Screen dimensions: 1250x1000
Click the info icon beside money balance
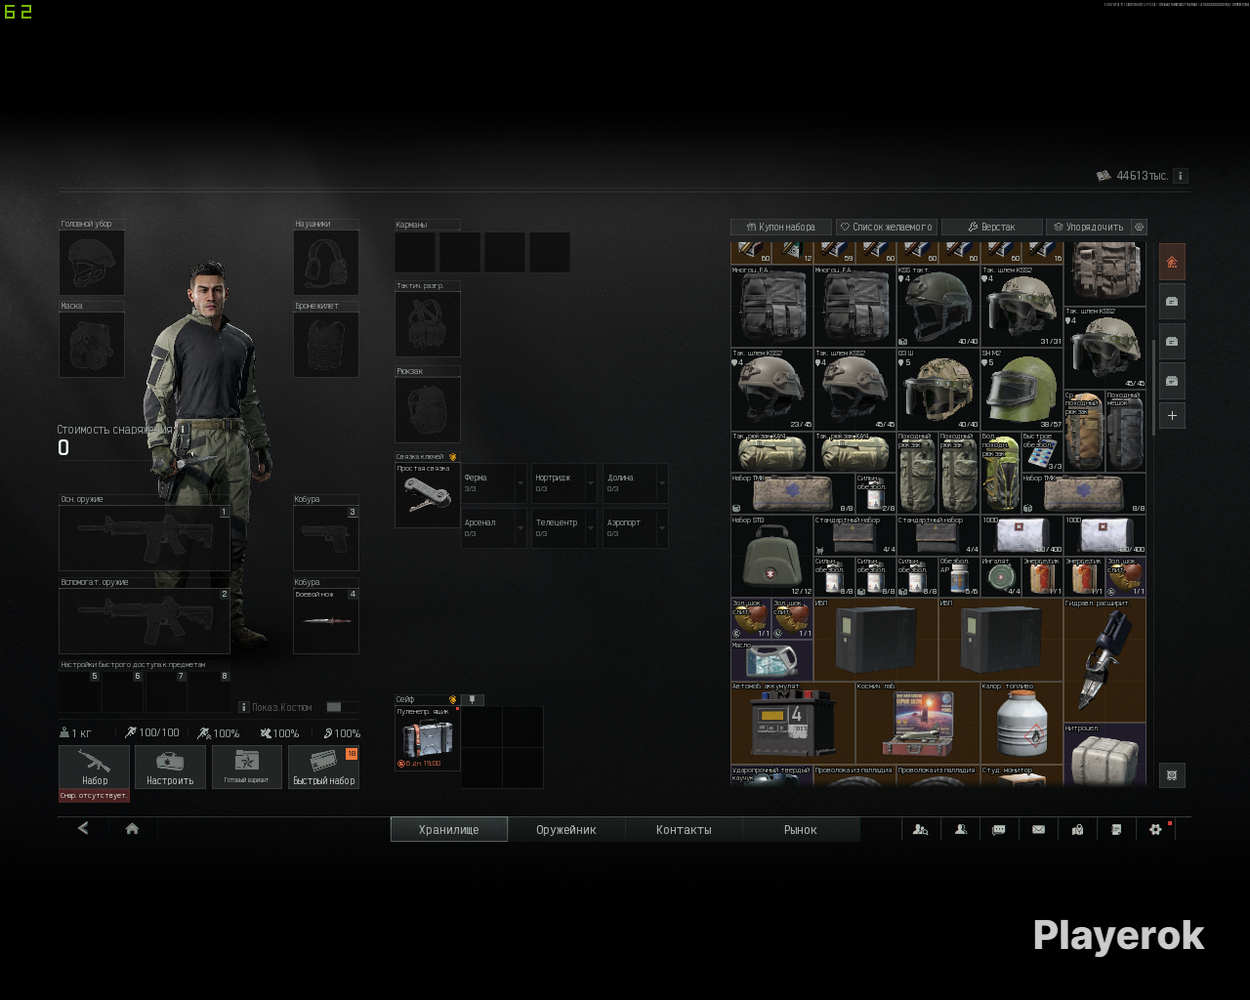coord(1180,176)
